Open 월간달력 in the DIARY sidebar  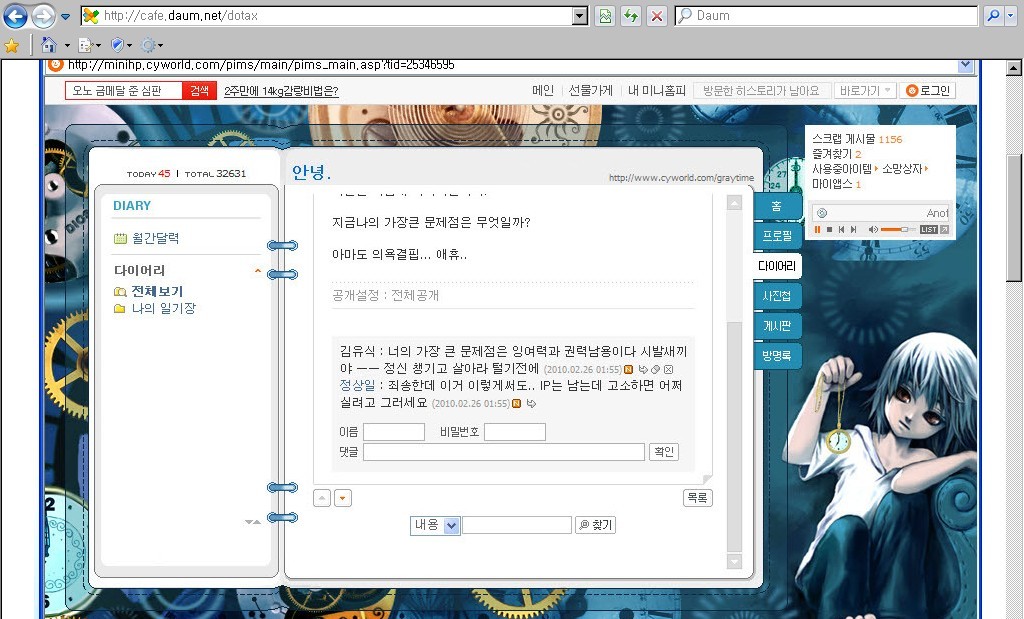155,238
